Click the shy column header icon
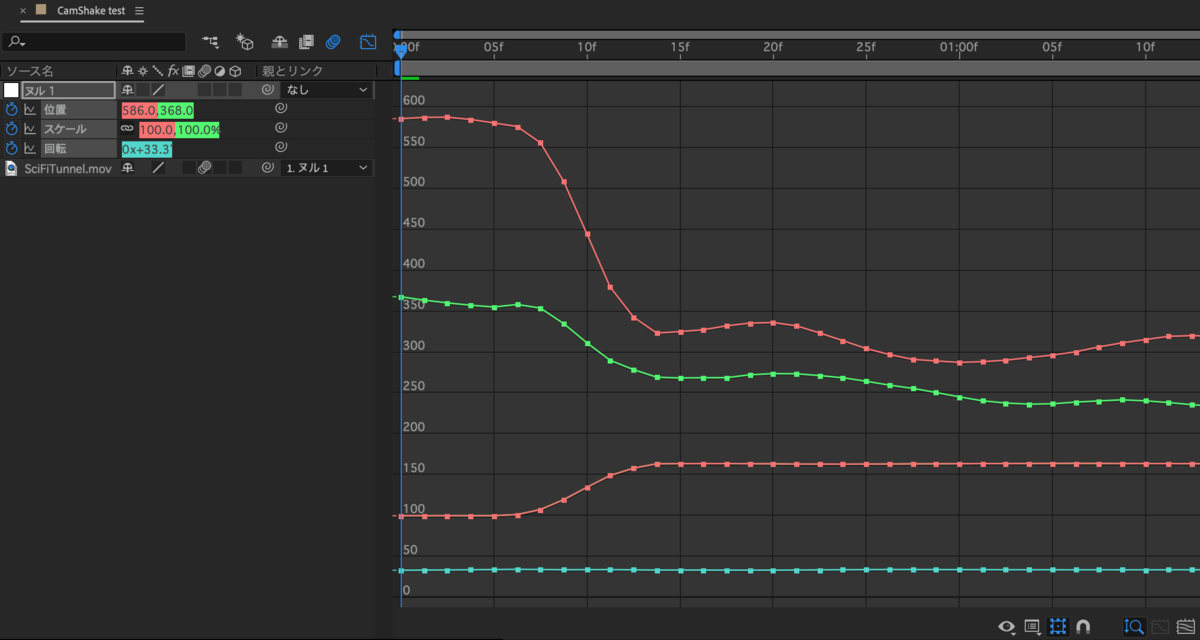Screen dimensions: 1200x640 (127, 71)
